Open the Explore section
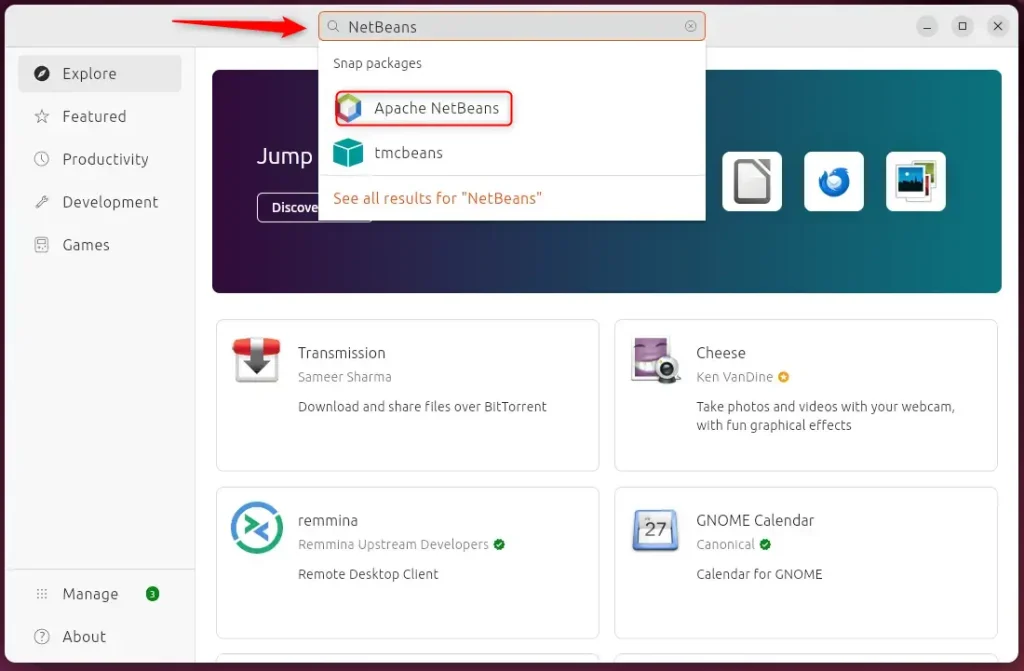Screen dimensions: 1024x671 100,73
